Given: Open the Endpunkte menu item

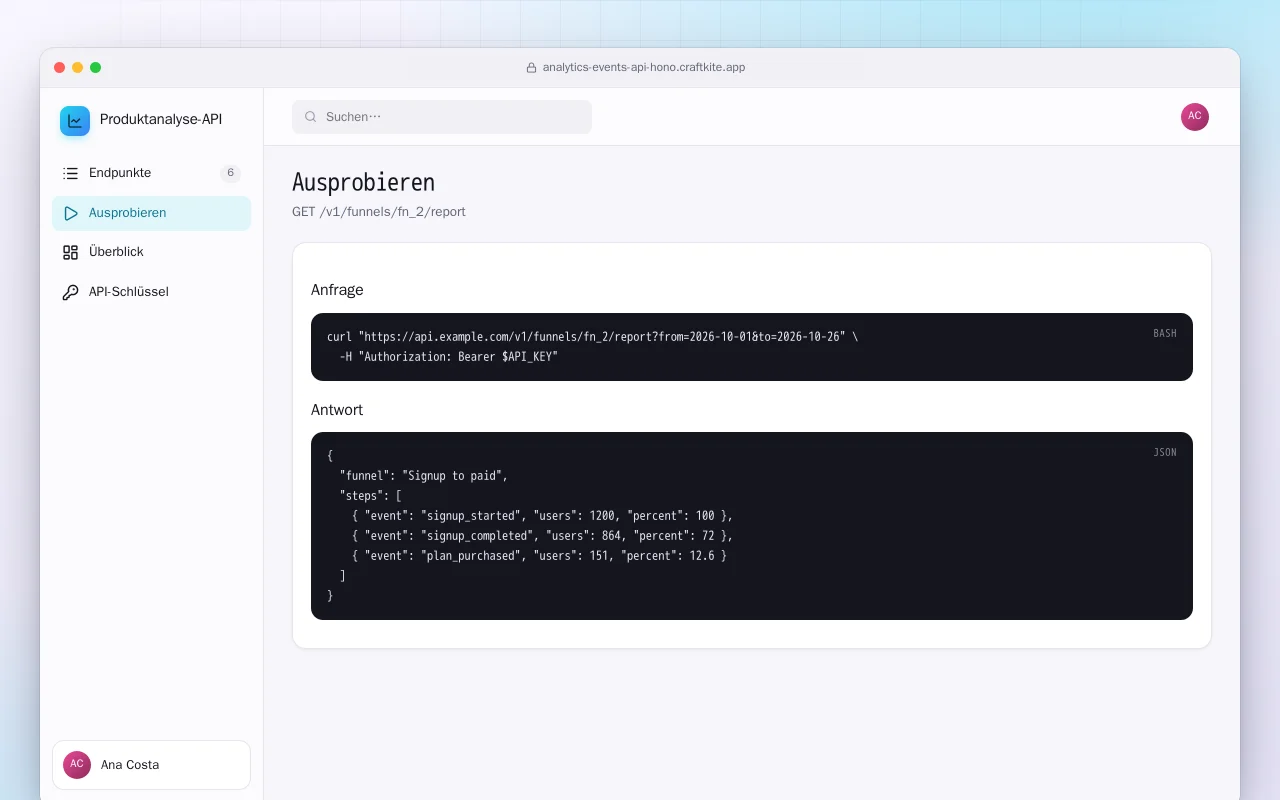Looking at the screenshot, I should click(151, 173).
